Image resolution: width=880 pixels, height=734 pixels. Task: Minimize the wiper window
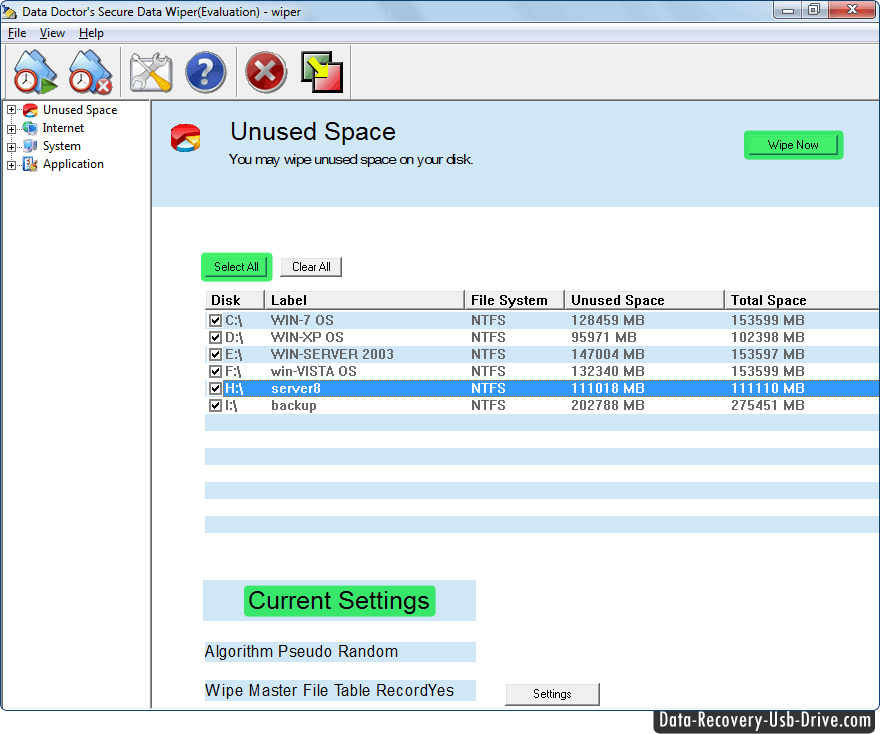[x=788, y=10]
